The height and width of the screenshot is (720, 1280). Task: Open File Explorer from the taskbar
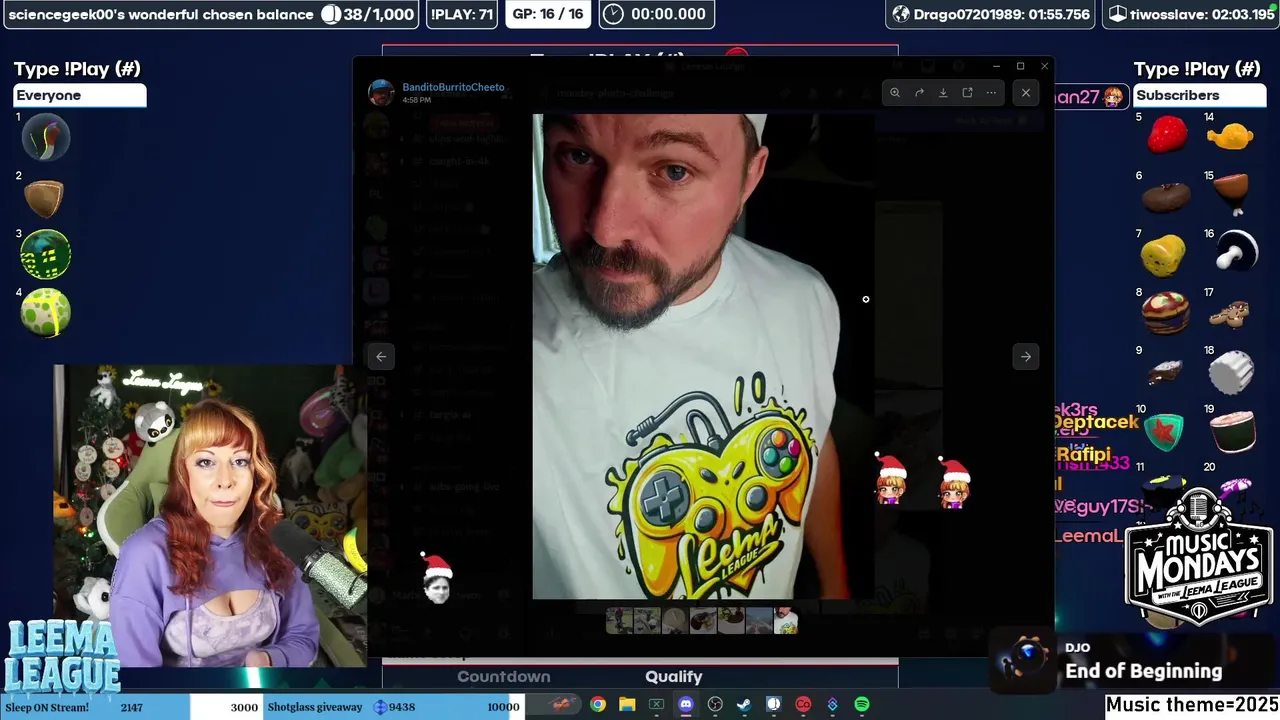click(627, 705)
